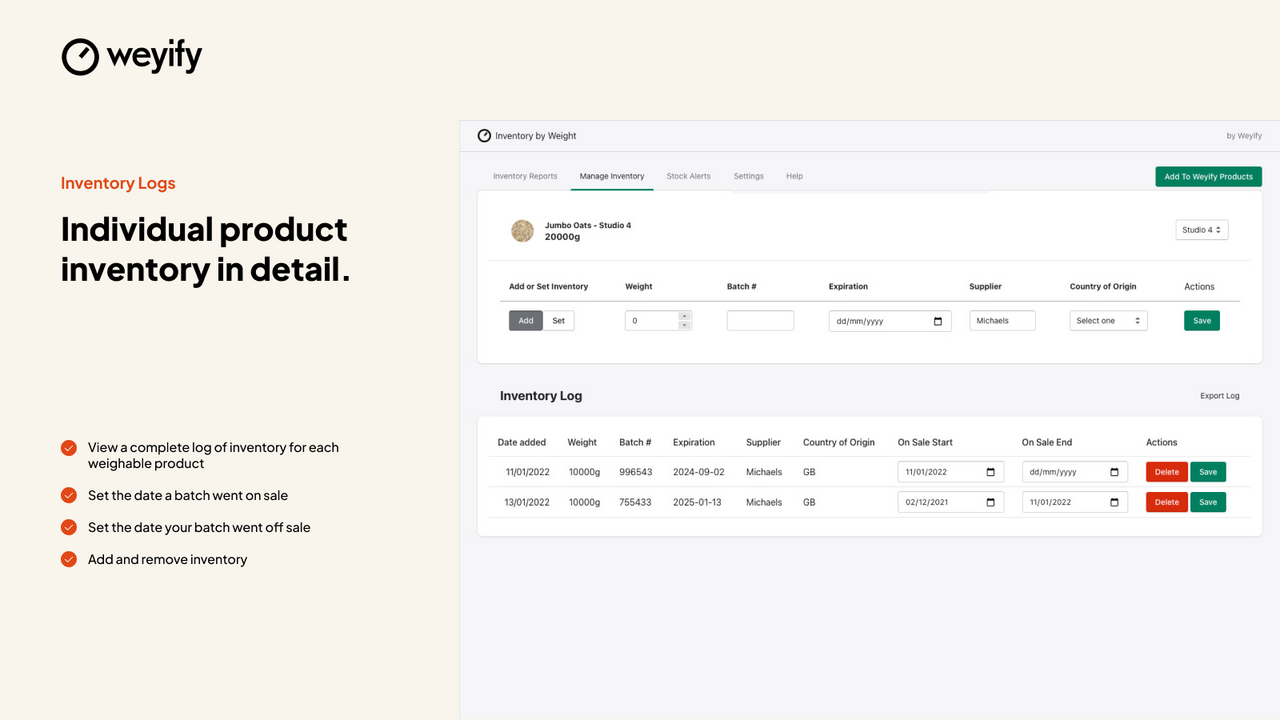Screen dimensions: 1280x720
Task: Click On Sale End date for batch 755433
Action: pyautogui.click(x=1075, y=502)
